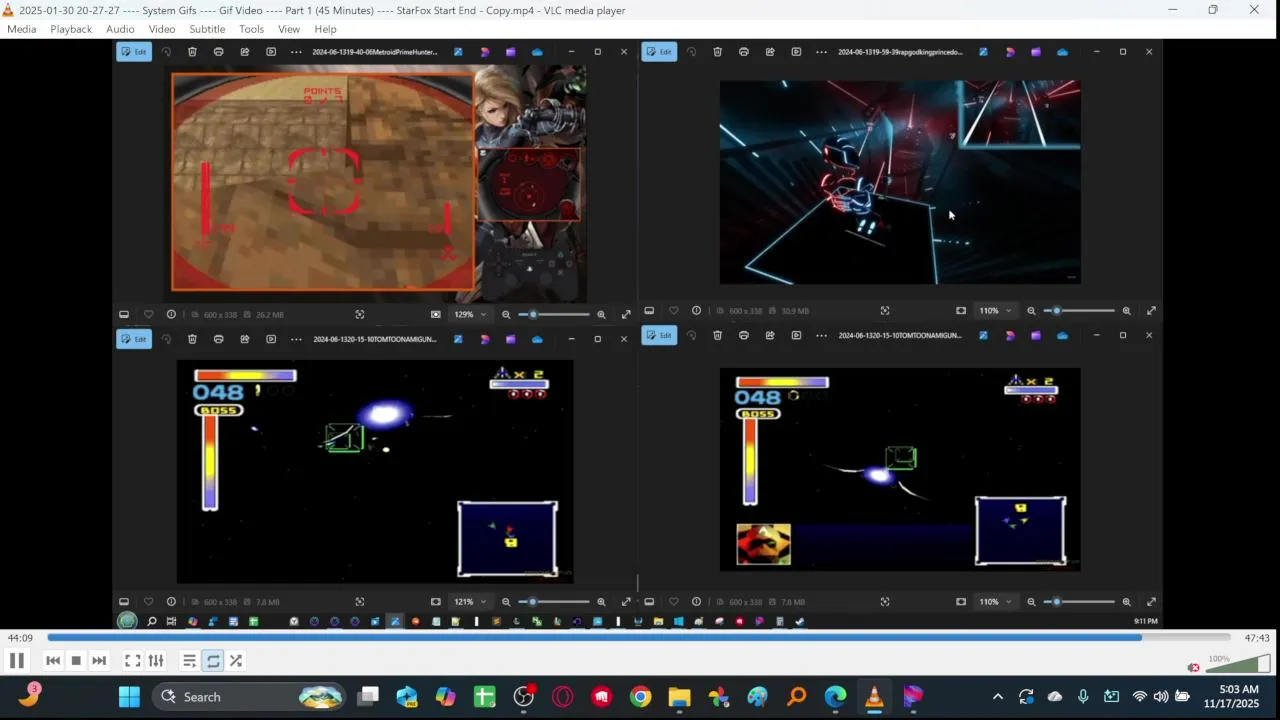1280x720 pixels.
Task: Click share icon in MetroidPrimeHunter photo window
Action: pyautogui.click(x=245, y=52)
